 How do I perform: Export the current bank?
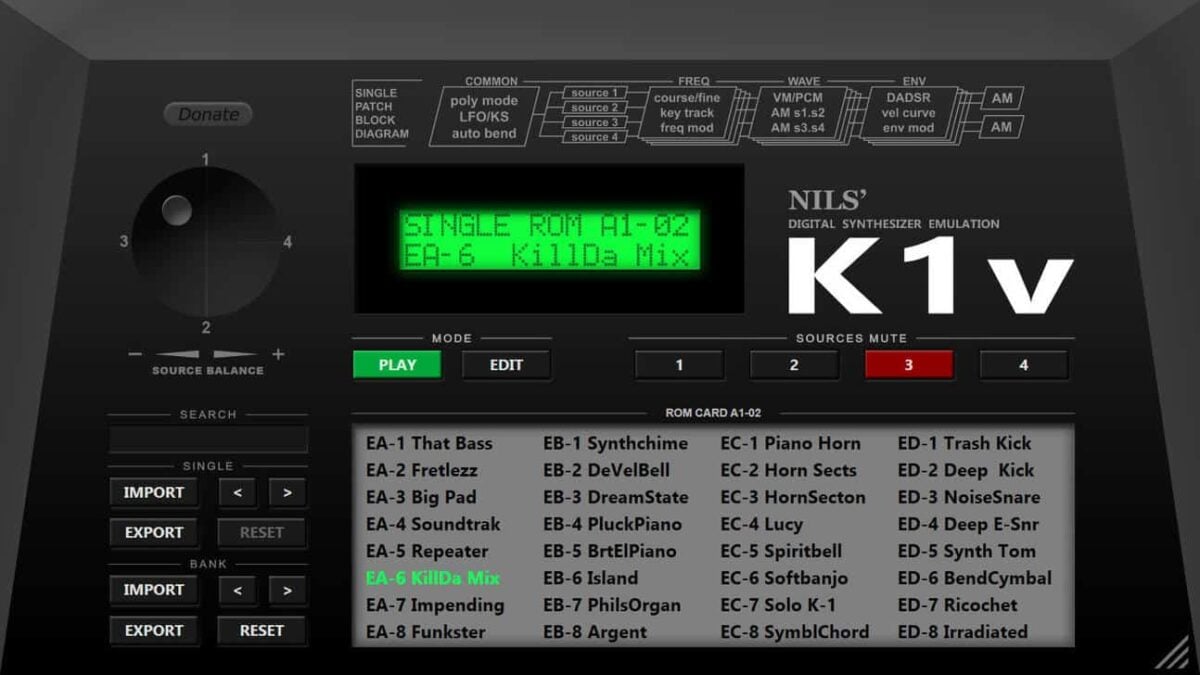(154, 630)
